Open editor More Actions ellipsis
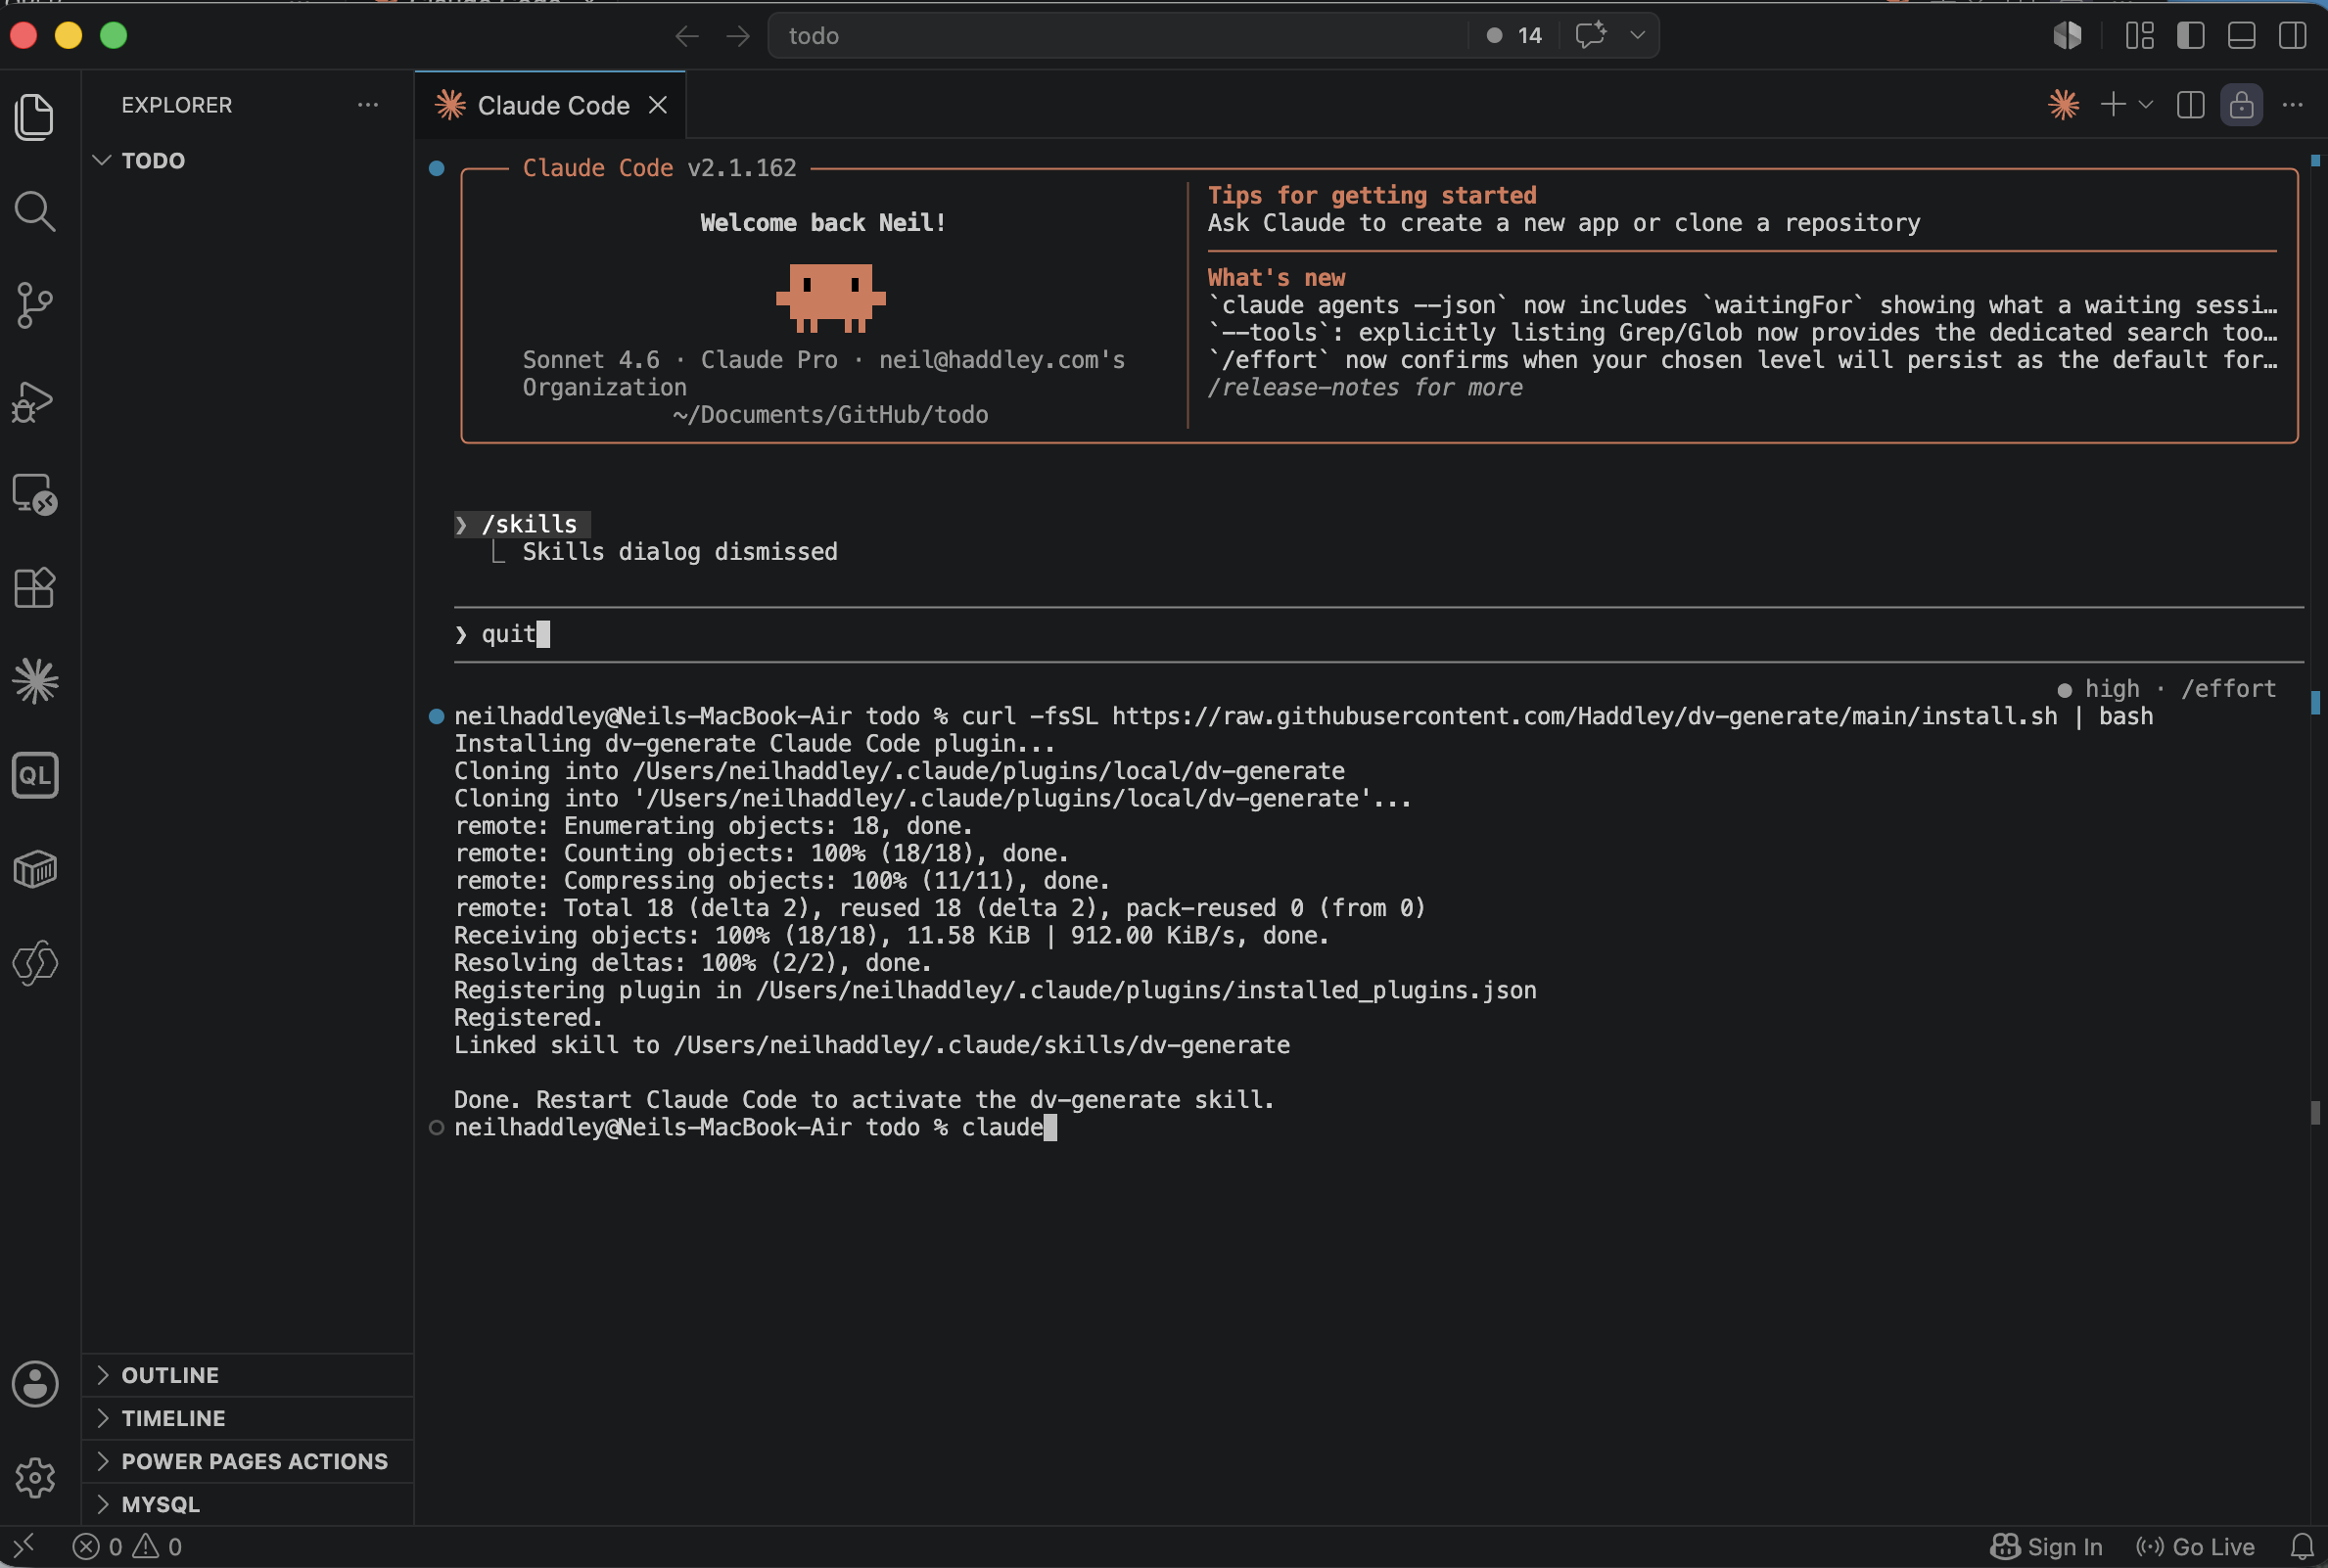The image size is (2328, 1568). pyautogui.click(x=2293, y=105)
